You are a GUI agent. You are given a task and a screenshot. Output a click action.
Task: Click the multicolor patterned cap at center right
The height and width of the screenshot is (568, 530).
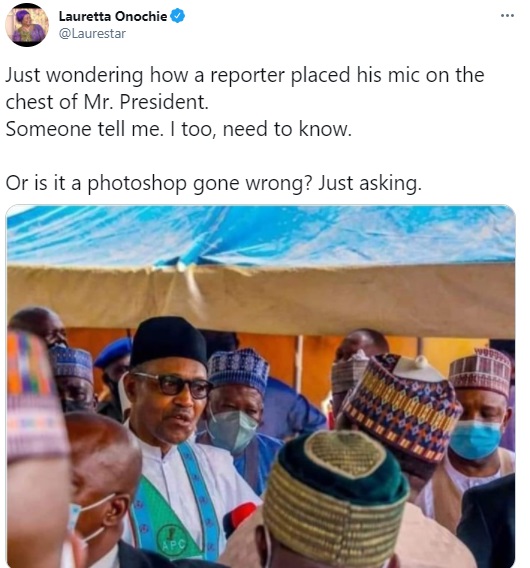point(401,405)
